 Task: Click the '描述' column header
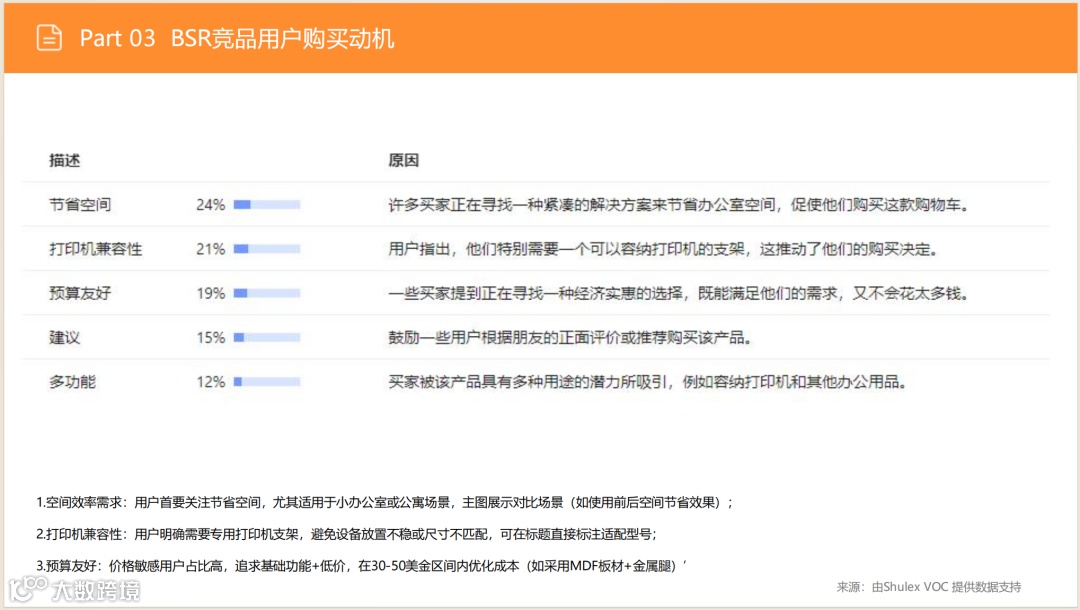point(64,160)
